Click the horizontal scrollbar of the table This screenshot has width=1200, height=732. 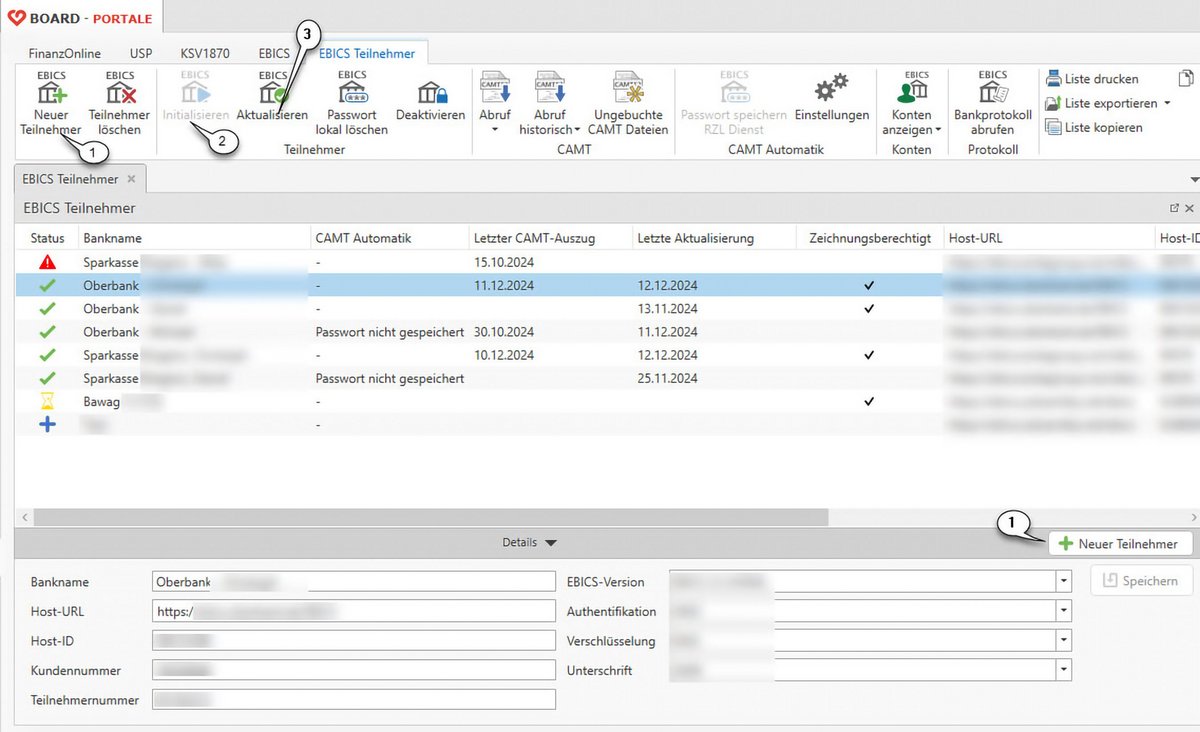pos(430,517)
